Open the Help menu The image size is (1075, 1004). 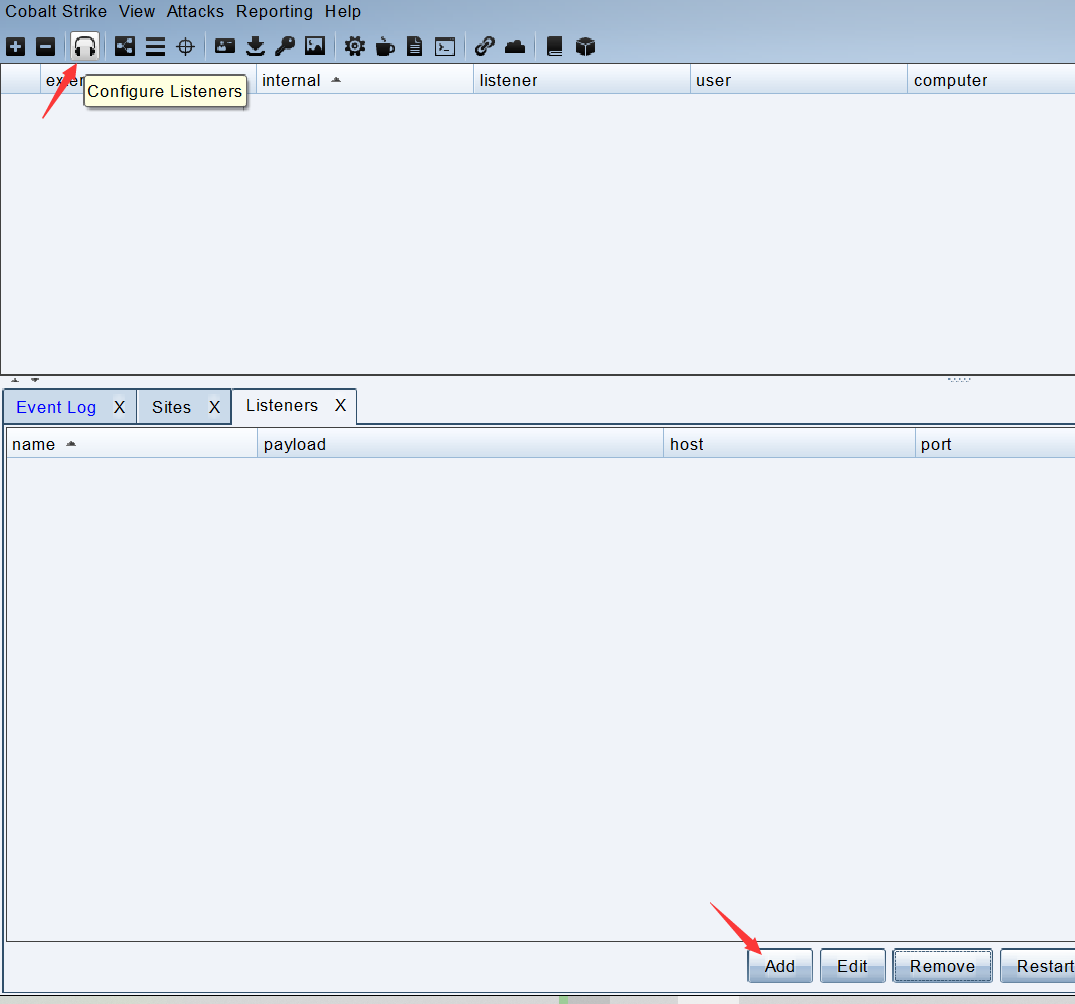[343, 12]
